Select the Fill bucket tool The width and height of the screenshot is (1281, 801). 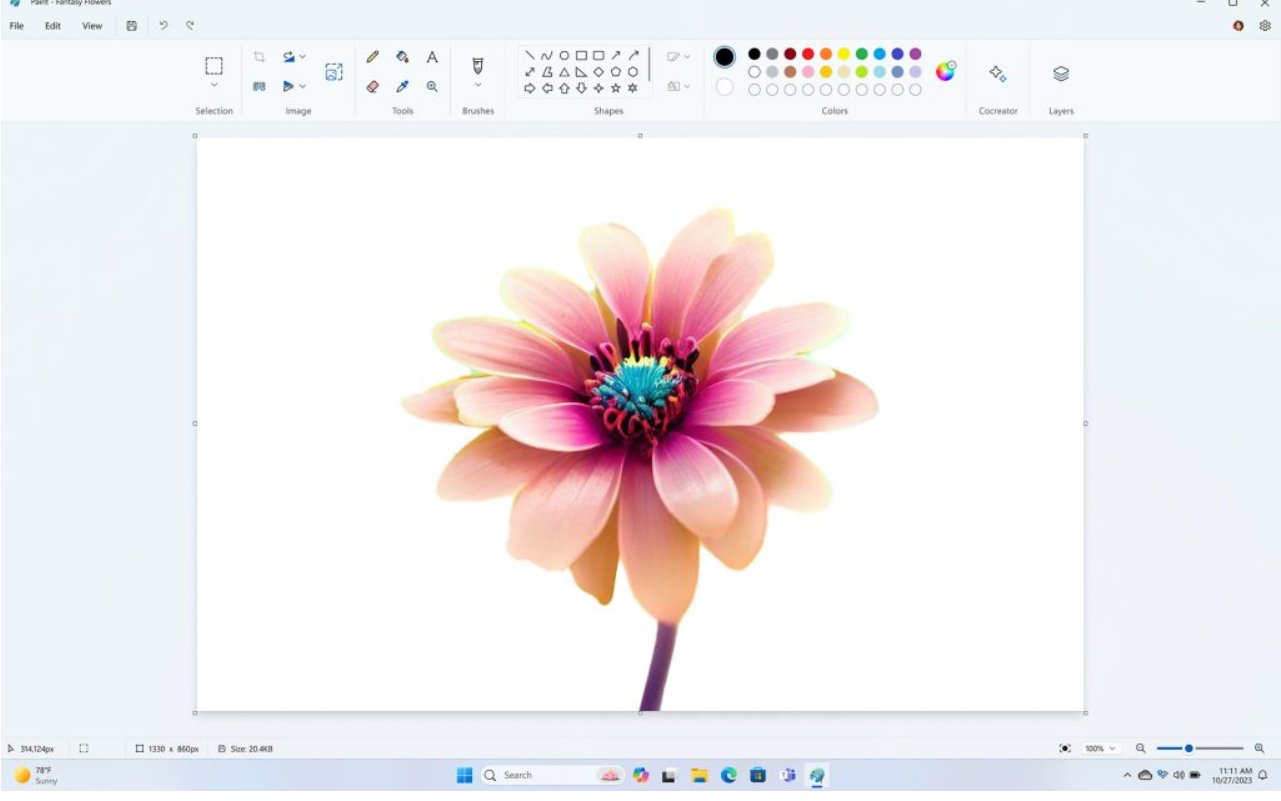[x=402, y=57]
